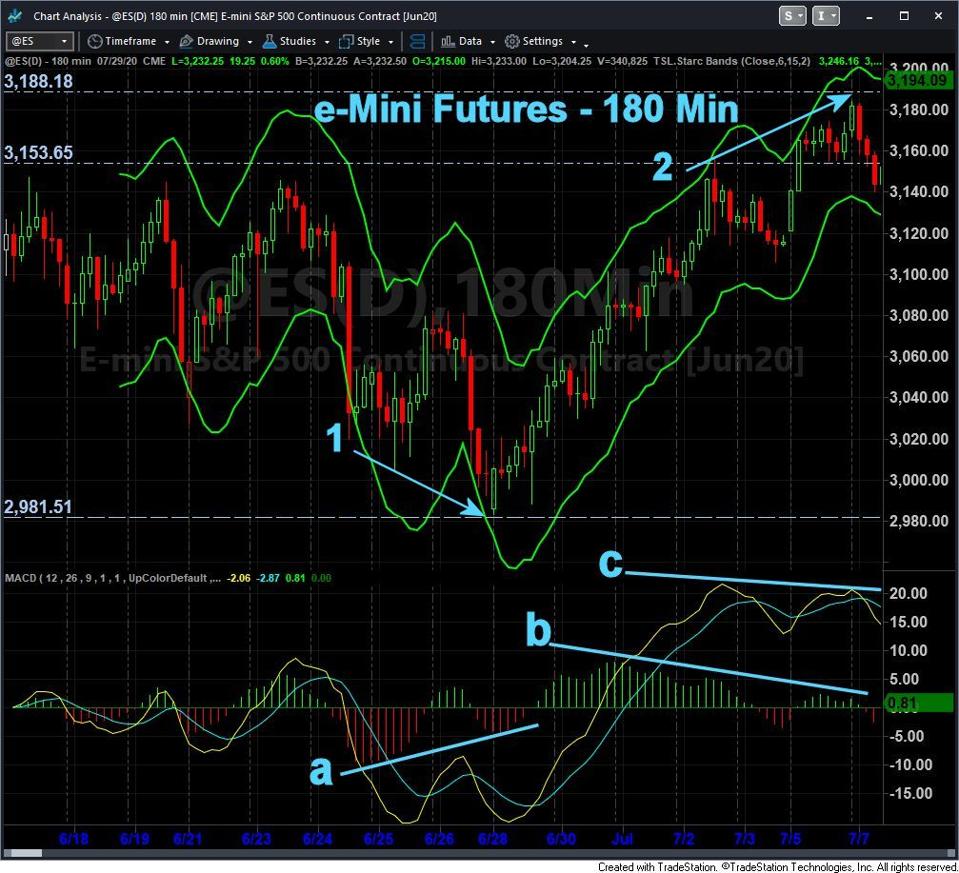
Task: Open the Settings gear icon
Action: coord(511,41)
